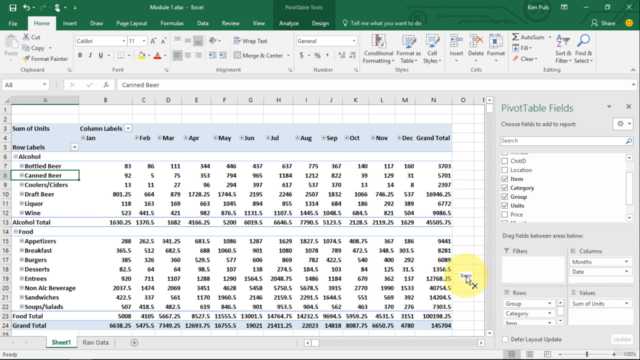Click the zoom slider handle
The height and width of the screenshot is (360, 640).
coord(587,354)
